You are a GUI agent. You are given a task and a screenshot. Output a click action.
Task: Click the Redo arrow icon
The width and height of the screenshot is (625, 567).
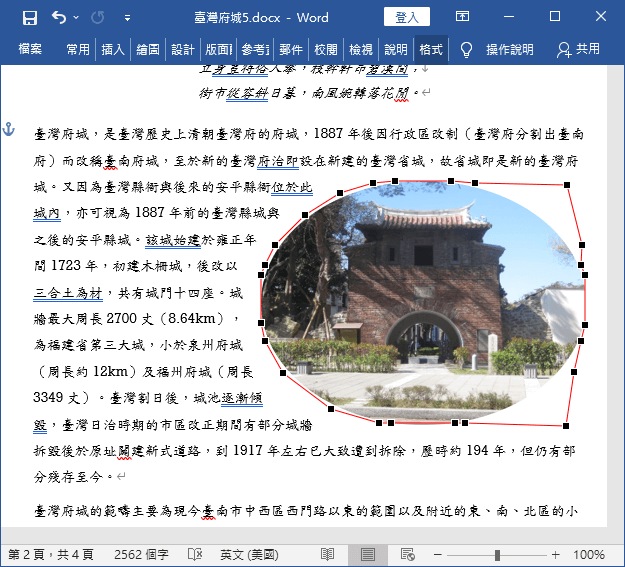click(98, 18)
